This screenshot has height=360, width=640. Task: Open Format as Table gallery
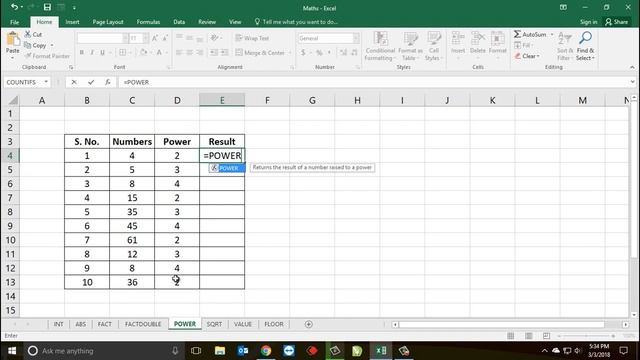pyautogui.click(x=410, y=46)
